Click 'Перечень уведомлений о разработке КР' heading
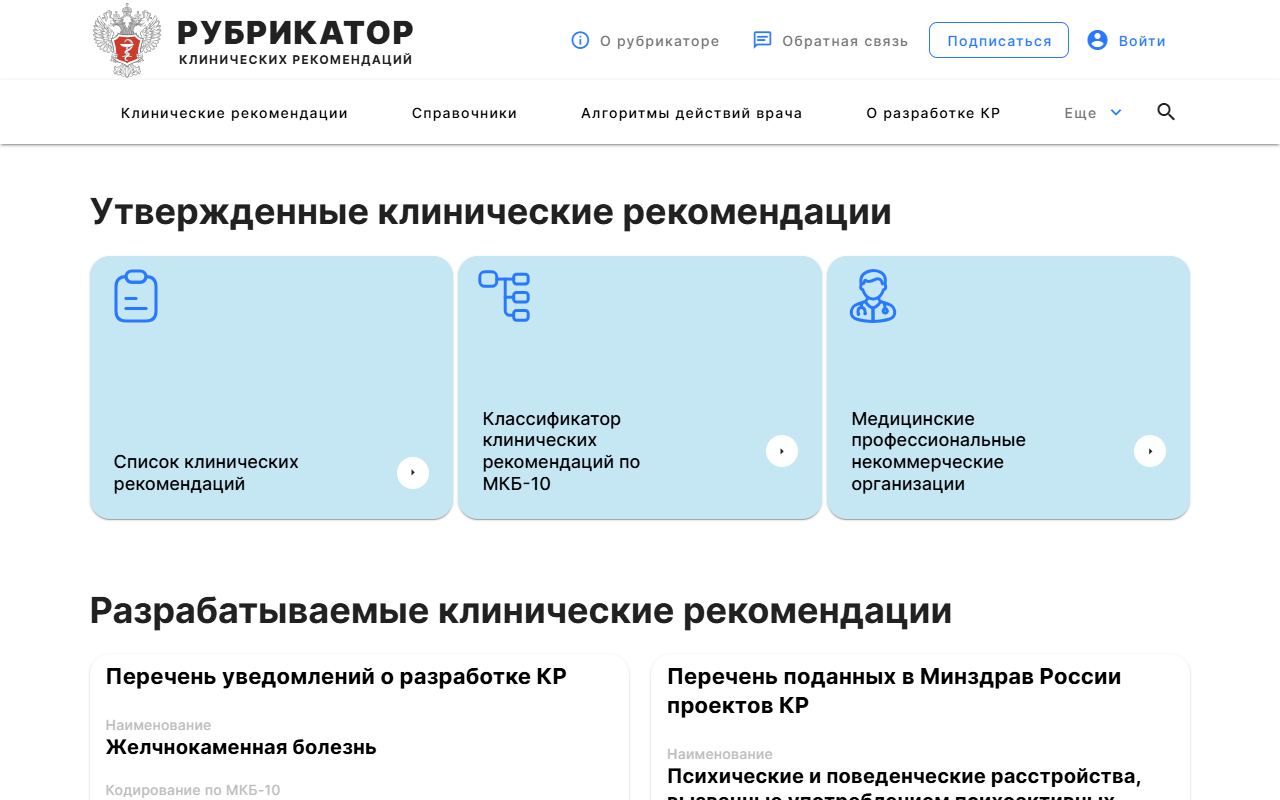Screen dimensions: 1280x800 (336, 677)
